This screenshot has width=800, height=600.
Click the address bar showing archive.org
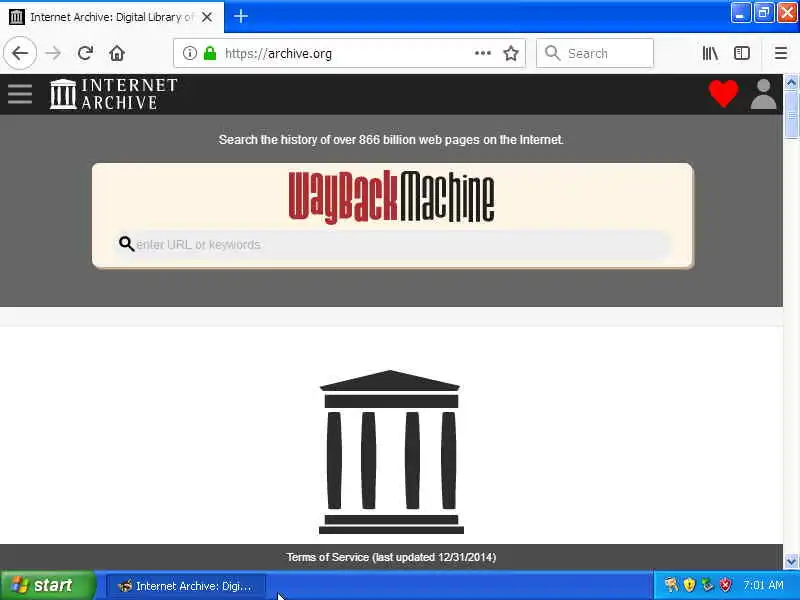tap(349, 53)
